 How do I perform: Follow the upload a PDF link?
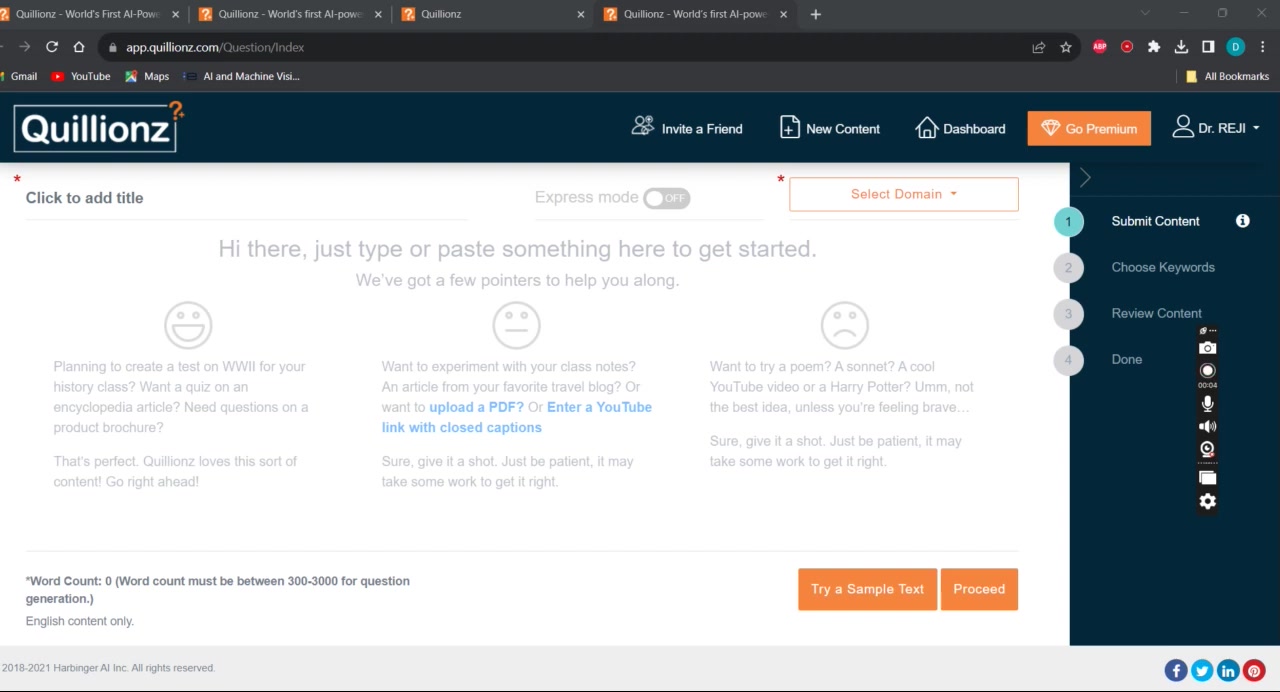[476, 407]
